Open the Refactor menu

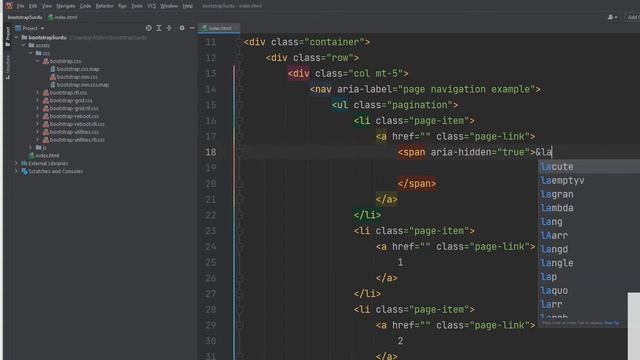coord(104,6)
